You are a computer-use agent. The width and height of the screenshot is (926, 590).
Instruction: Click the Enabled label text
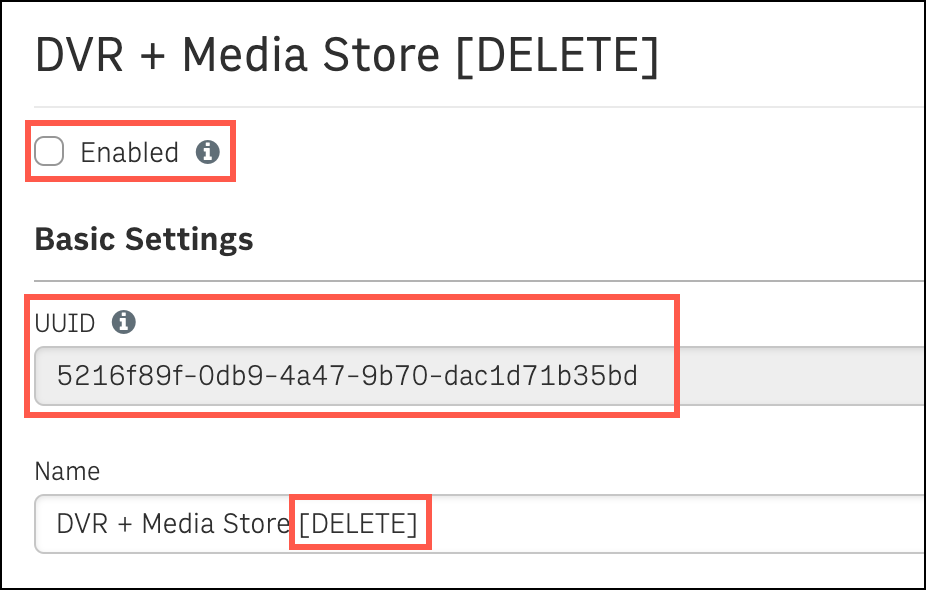pos(129,152)
